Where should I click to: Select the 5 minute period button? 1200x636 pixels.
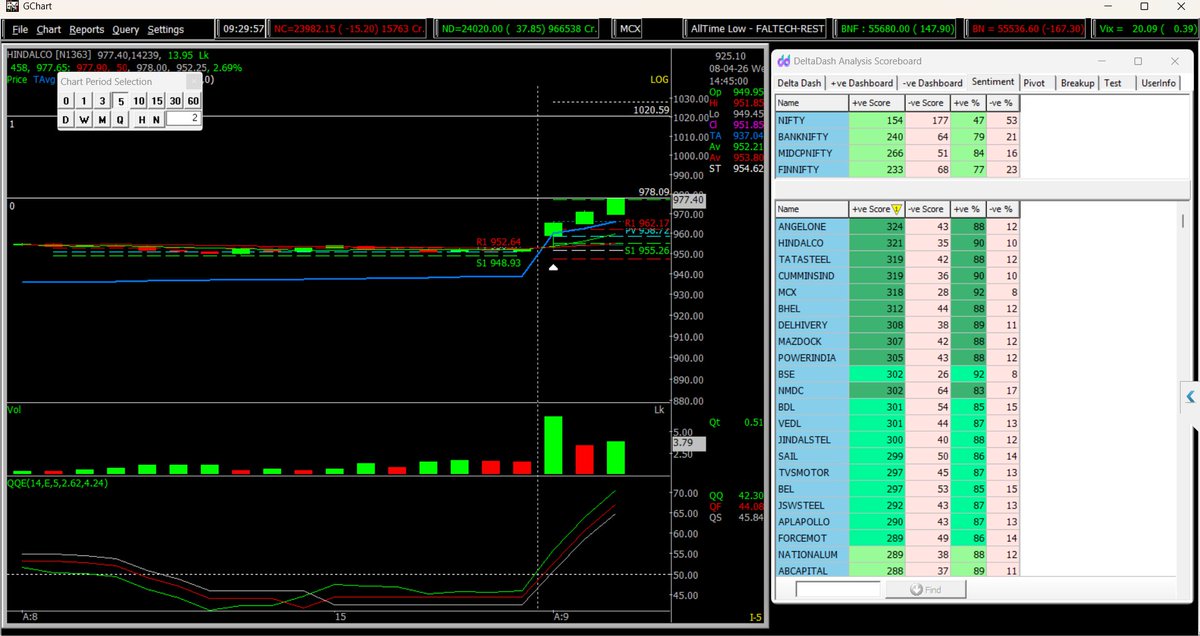120,101
